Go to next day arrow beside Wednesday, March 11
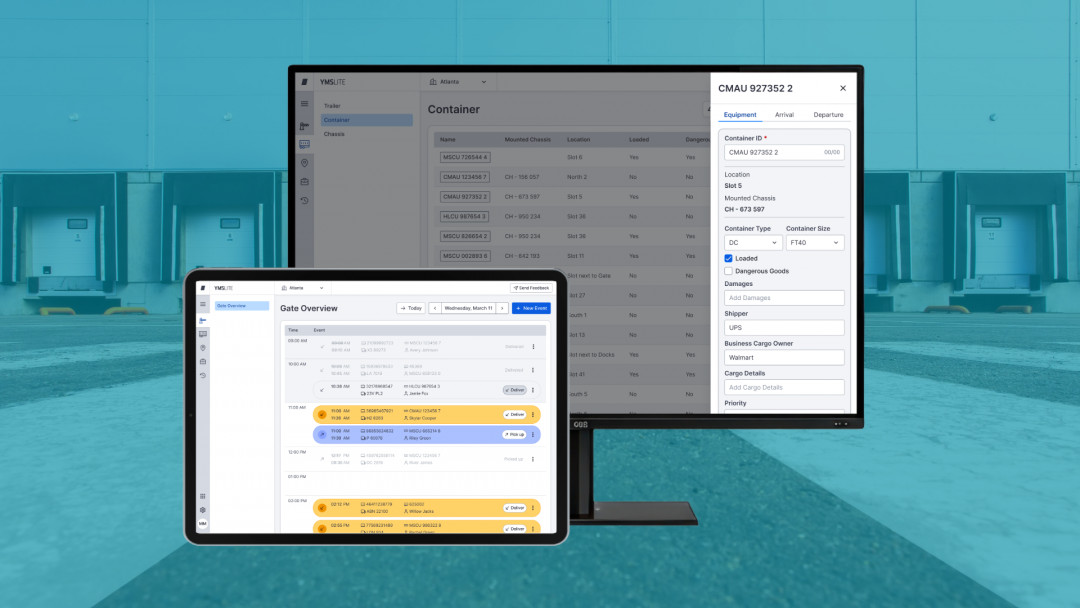 [x=502, y=308]
